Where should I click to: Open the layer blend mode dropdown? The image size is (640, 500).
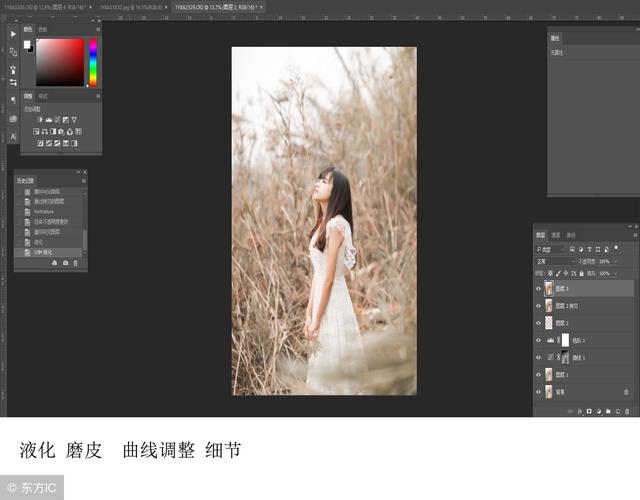(550, 261)
